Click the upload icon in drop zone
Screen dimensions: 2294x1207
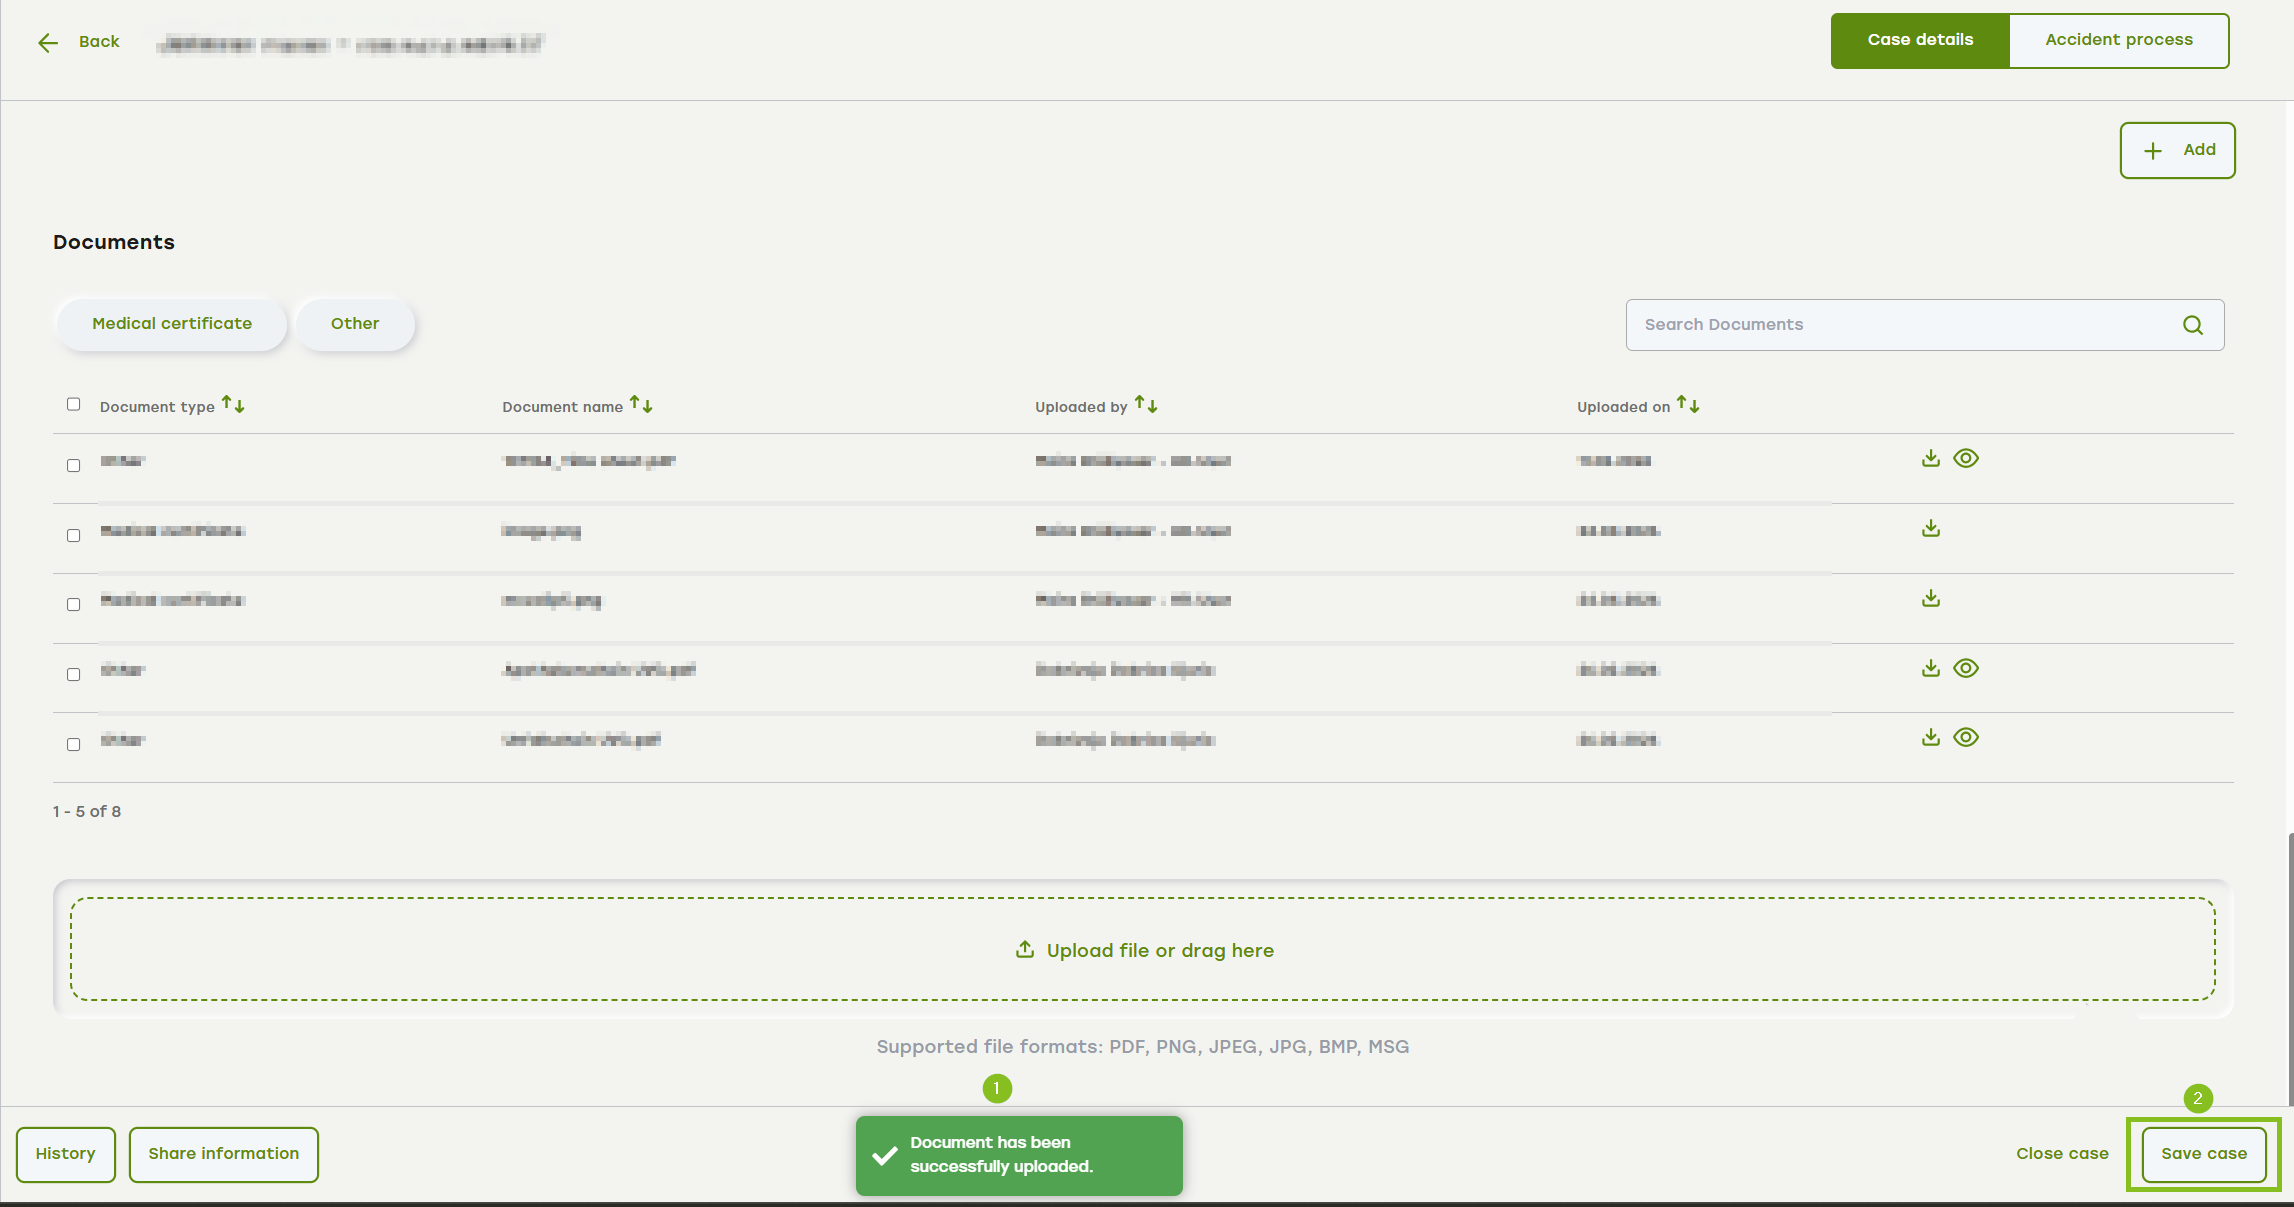pyautogui.click(x=1025, y=949)
